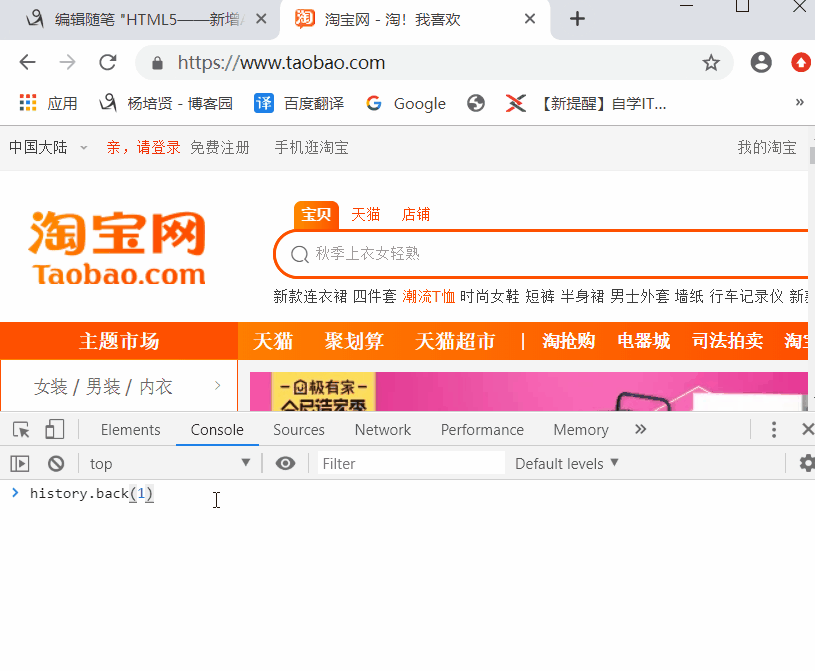Open 我的淘宝 menu

[767, 148]
